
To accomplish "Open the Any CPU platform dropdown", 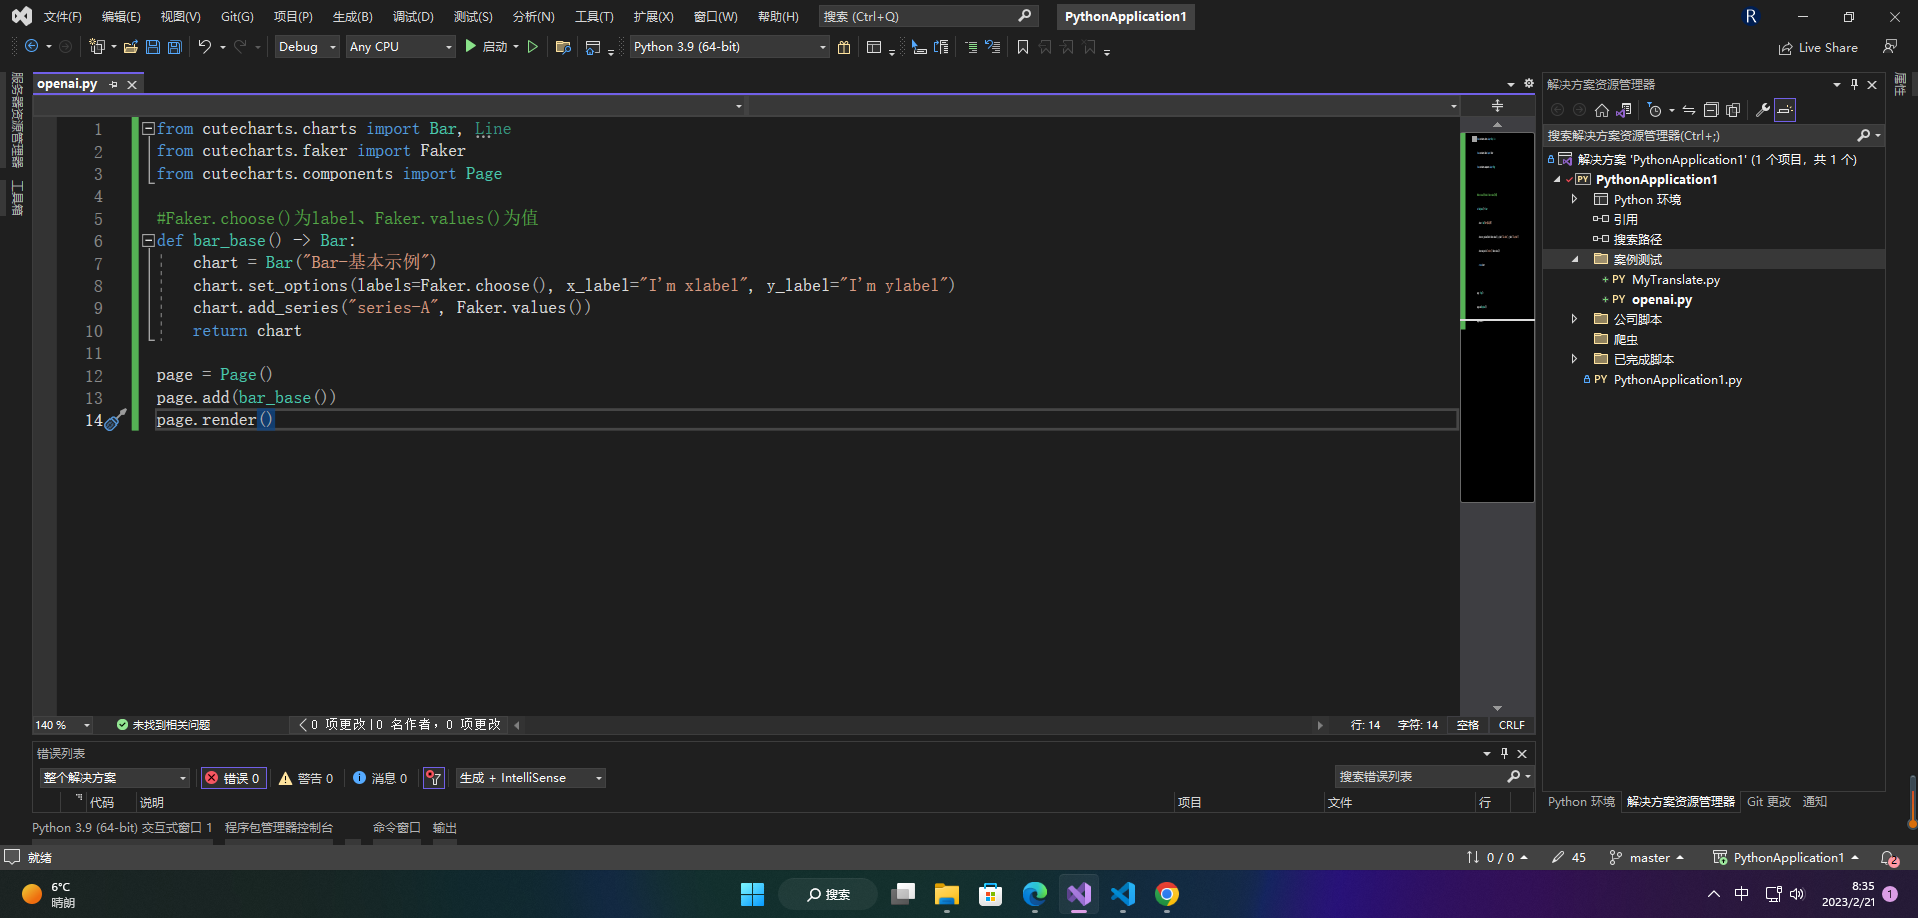I will click(400, 47).
